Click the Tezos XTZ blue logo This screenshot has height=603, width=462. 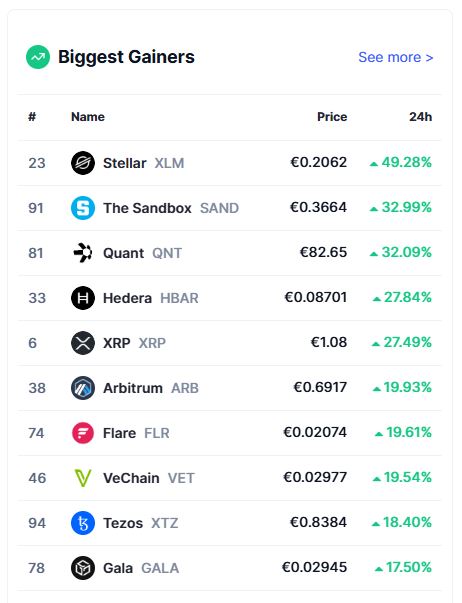(x=83, y=523)
